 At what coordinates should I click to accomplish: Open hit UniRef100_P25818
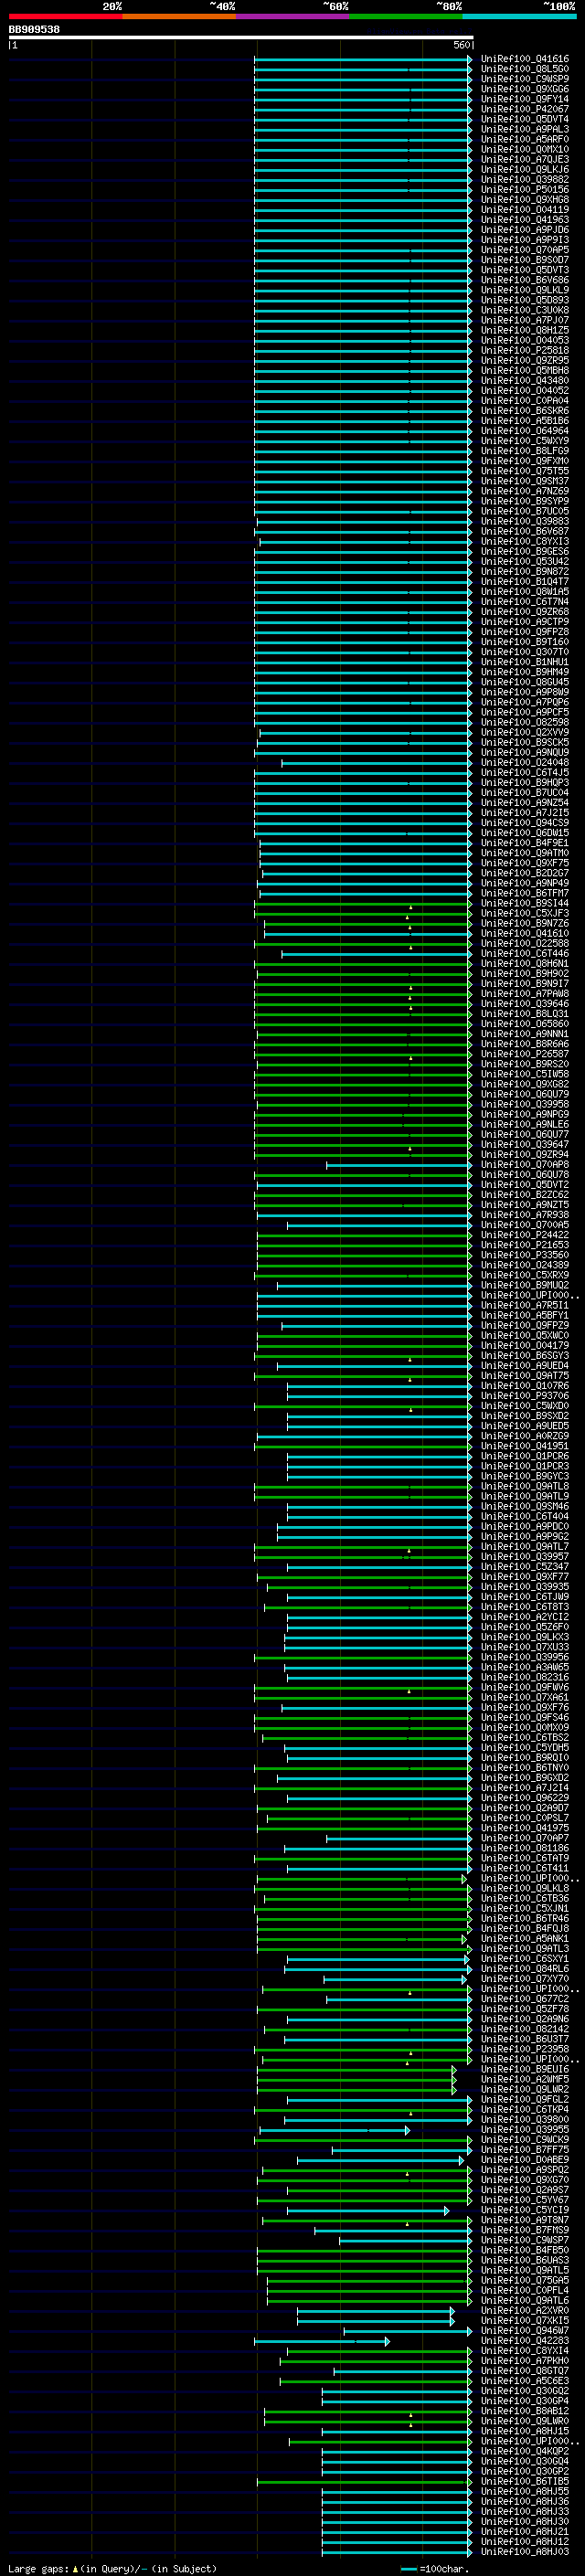click(525, 350)
